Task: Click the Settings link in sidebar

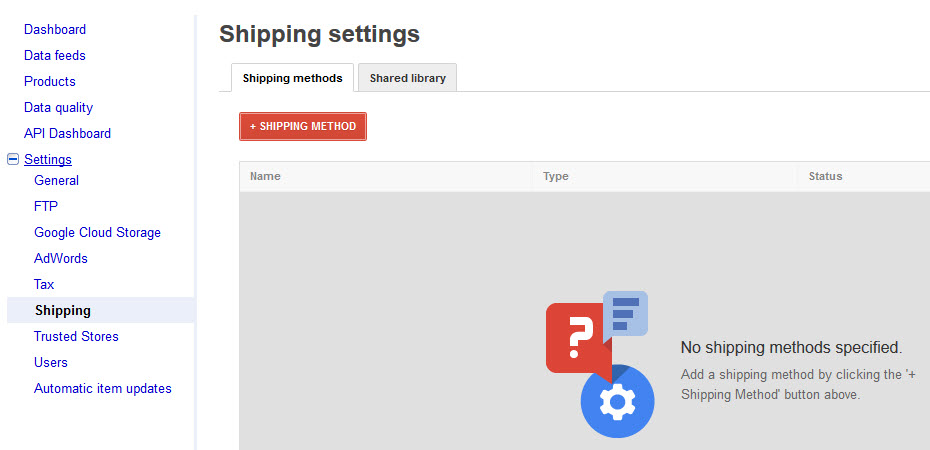Action: coord(48,159)
